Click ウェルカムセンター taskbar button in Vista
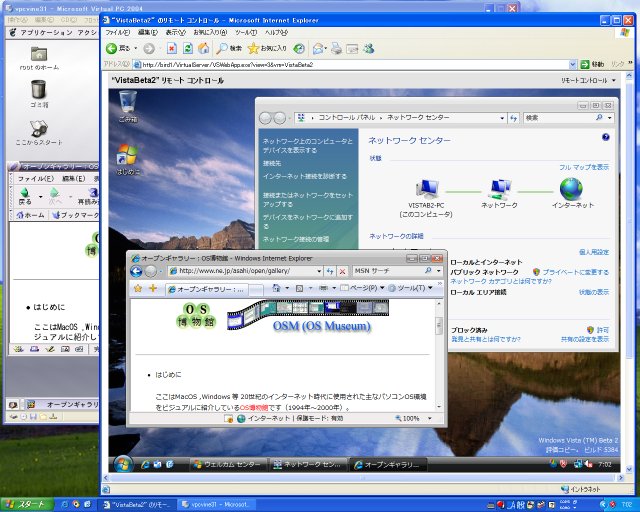 [x=228, y=465]
